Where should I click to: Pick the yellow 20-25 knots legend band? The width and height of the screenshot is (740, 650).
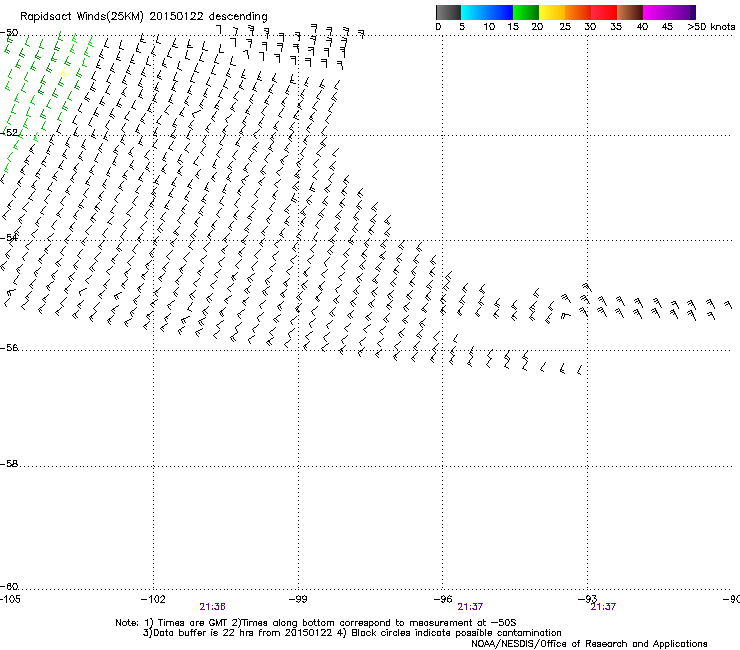552,12
